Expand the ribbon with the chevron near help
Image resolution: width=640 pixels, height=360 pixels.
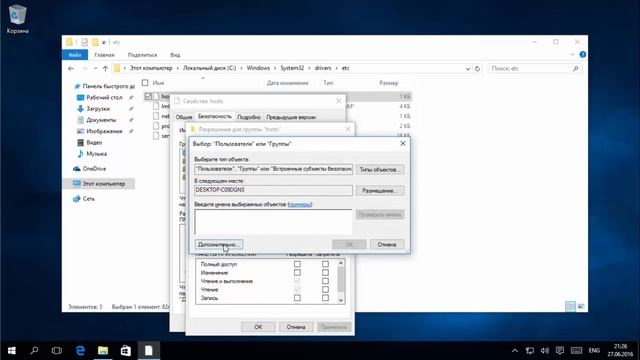point(572,55)
